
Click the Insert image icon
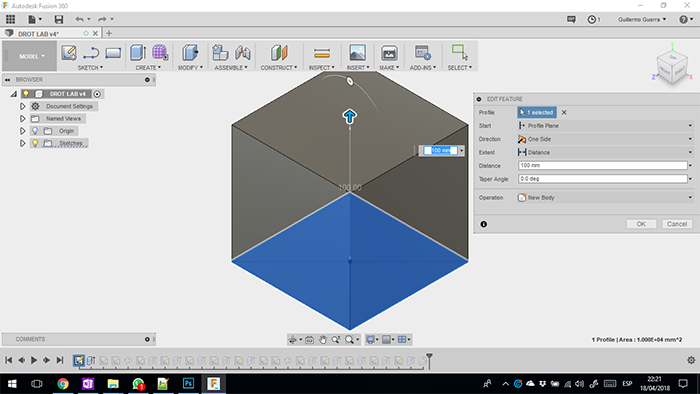357,53
